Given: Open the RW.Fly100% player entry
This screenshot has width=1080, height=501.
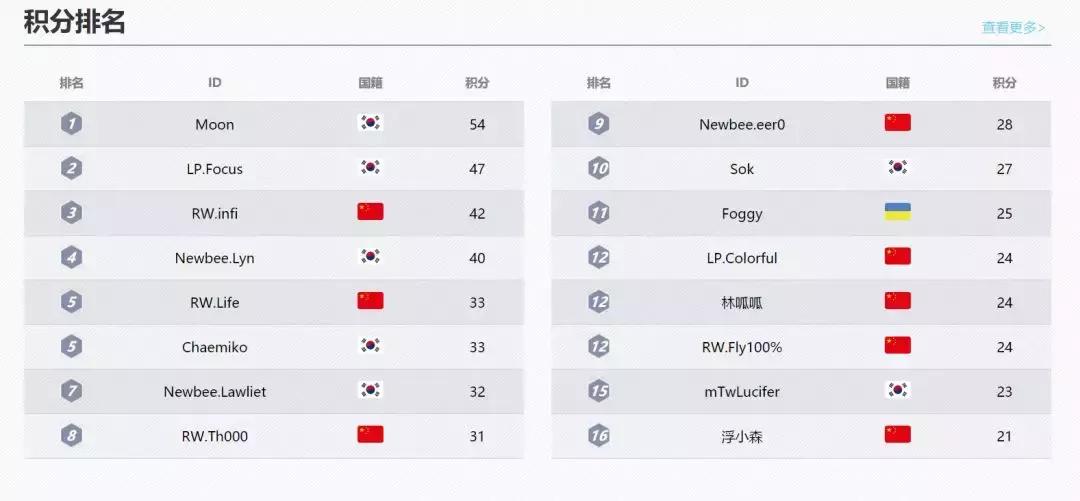Looking at the screenshot, I should (x=742, y=347).
